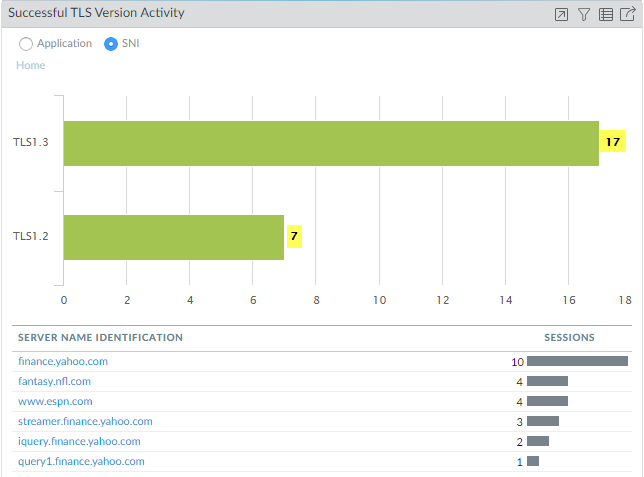Open the fantasy.nfl.com link
644x477 pixels.
tap(55, 381)
